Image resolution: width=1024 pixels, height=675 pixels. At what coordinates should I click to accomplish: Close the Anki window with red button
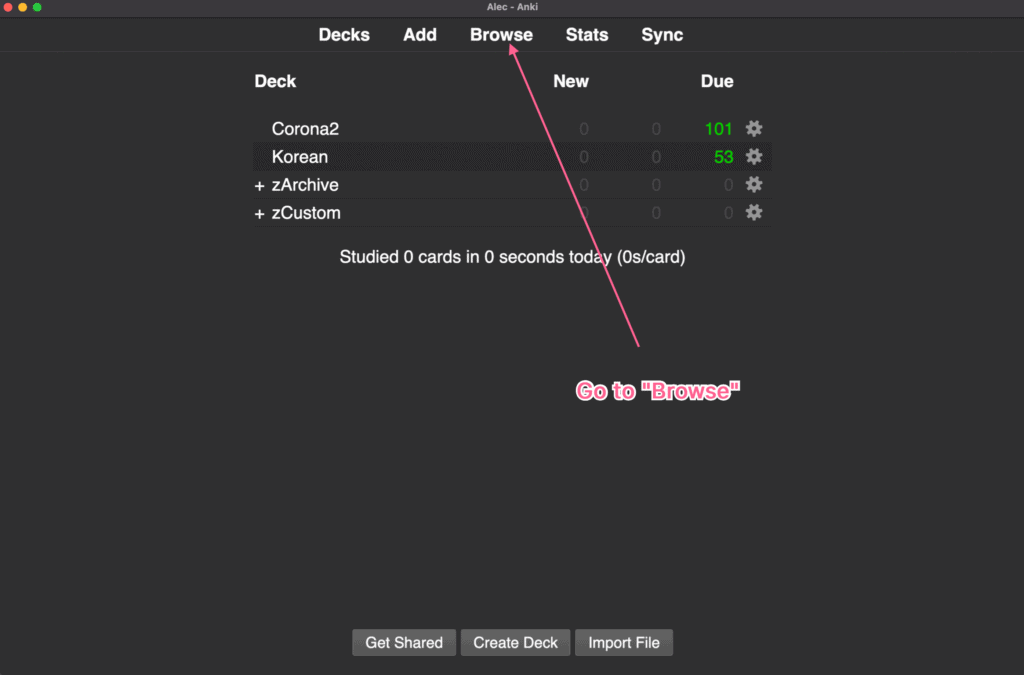click(x=8, y=7)
